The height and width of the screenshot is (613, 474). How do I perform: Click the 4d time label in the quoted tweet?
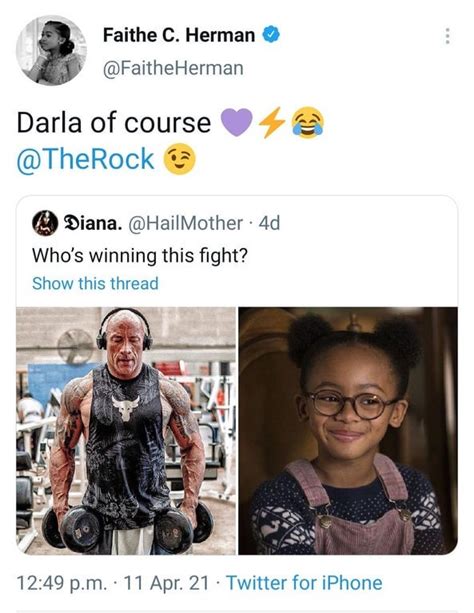point(270,223)
